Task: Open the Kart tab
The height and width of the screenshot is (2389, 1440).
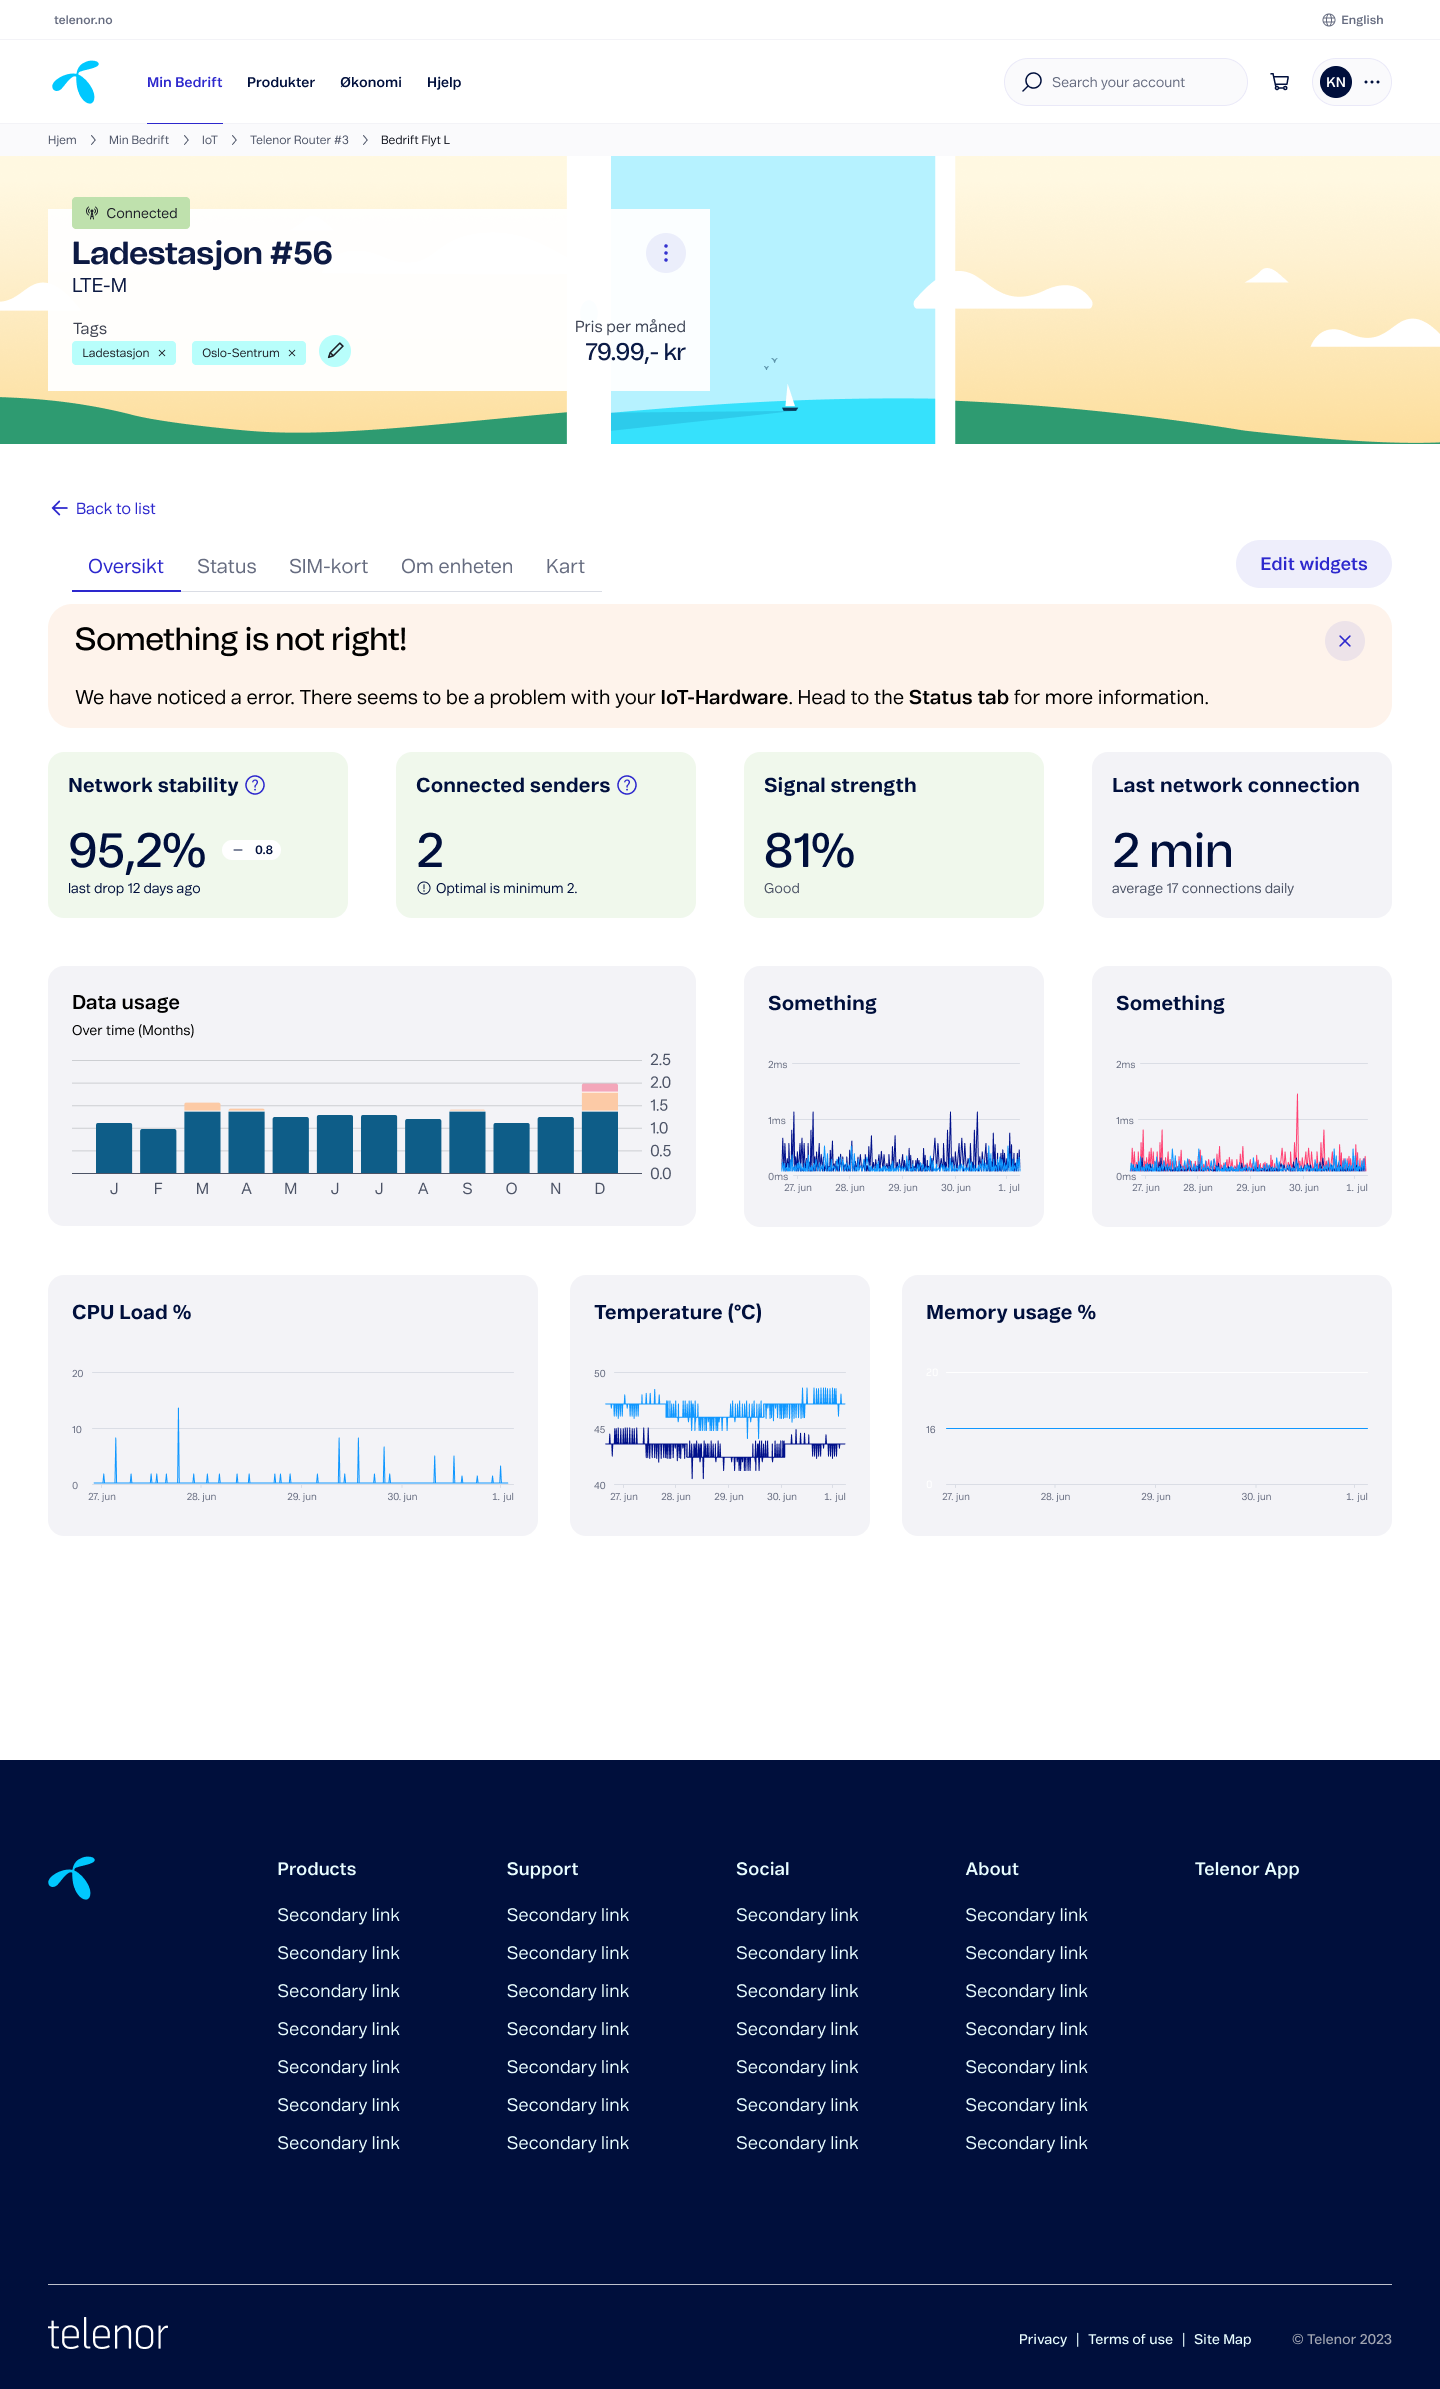Action: pyautogui.click(x=565, y=566)
